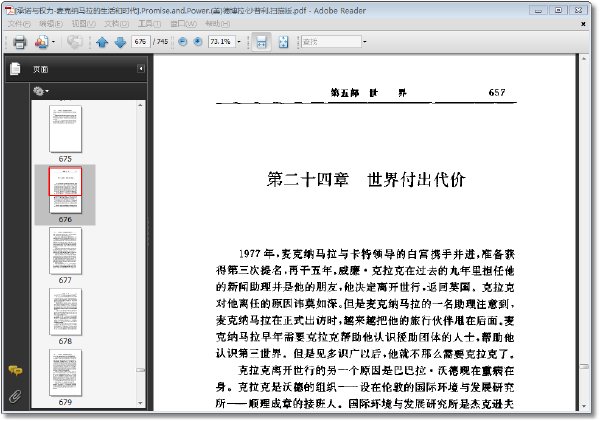Click the zoom out minus icon
Image resolution: width=600 pixels, height=422 pixels.
(183, 41)
